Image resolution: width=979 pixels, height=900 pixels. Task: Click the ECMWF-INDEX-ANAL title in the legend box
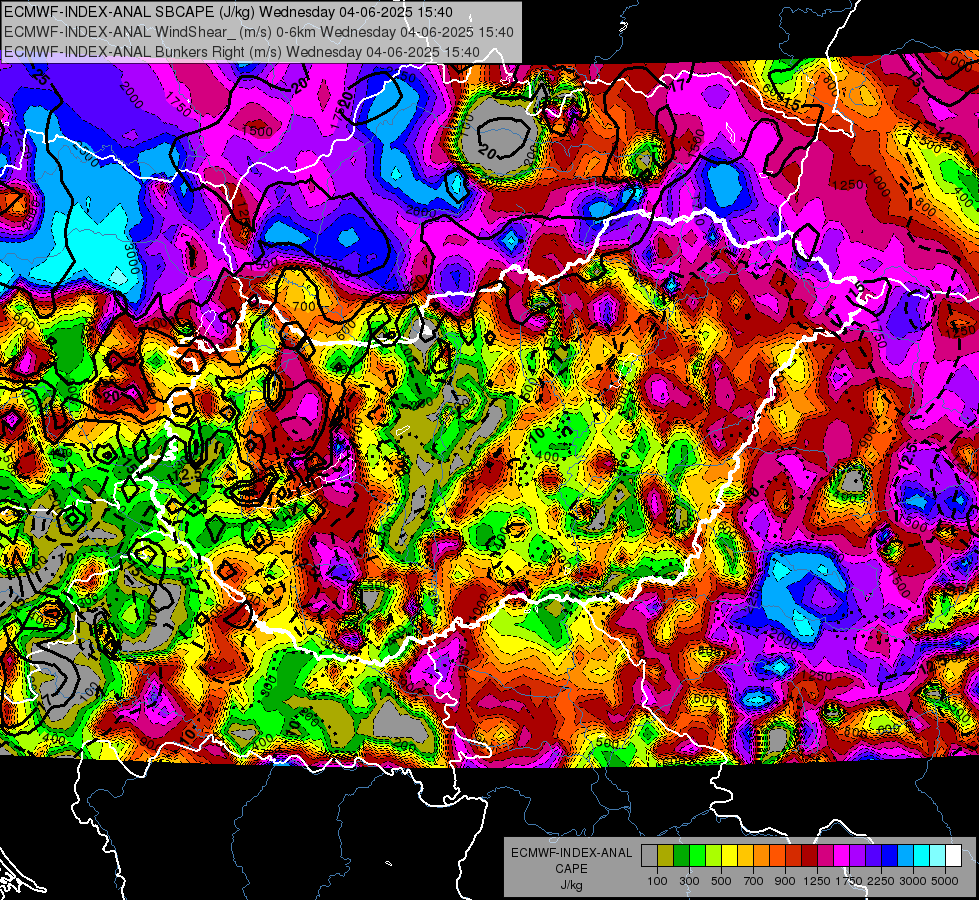pyautogui.click(x=572, y=853)
